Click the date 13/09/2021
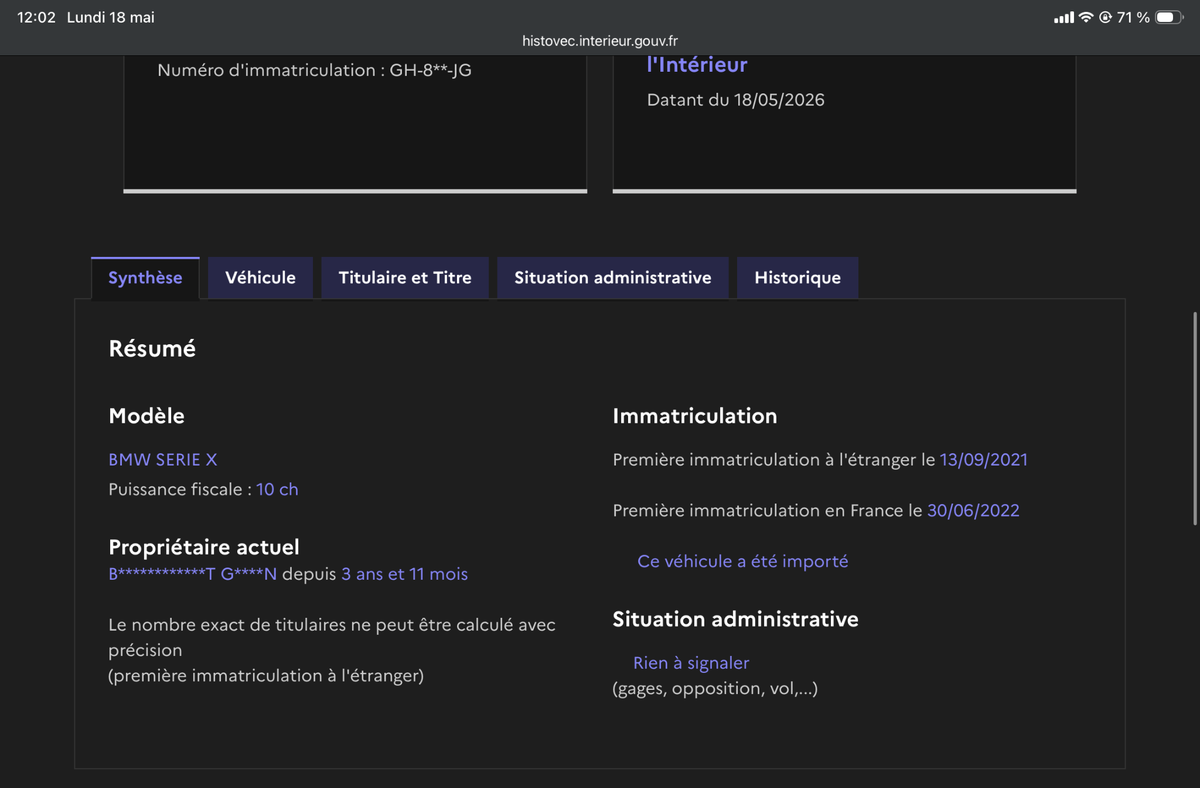 coord(983,460)
